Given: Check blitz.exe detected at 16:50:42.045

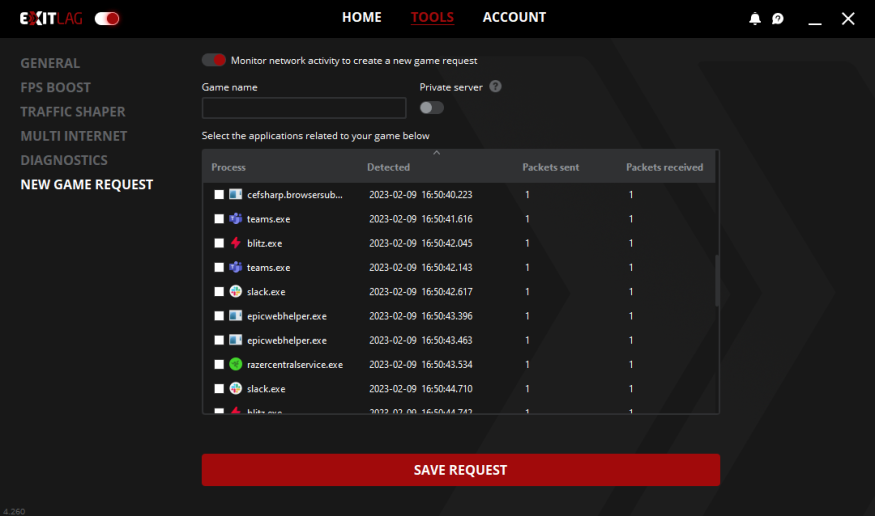Looking at the screenshot, I should (x=219, y=243).
